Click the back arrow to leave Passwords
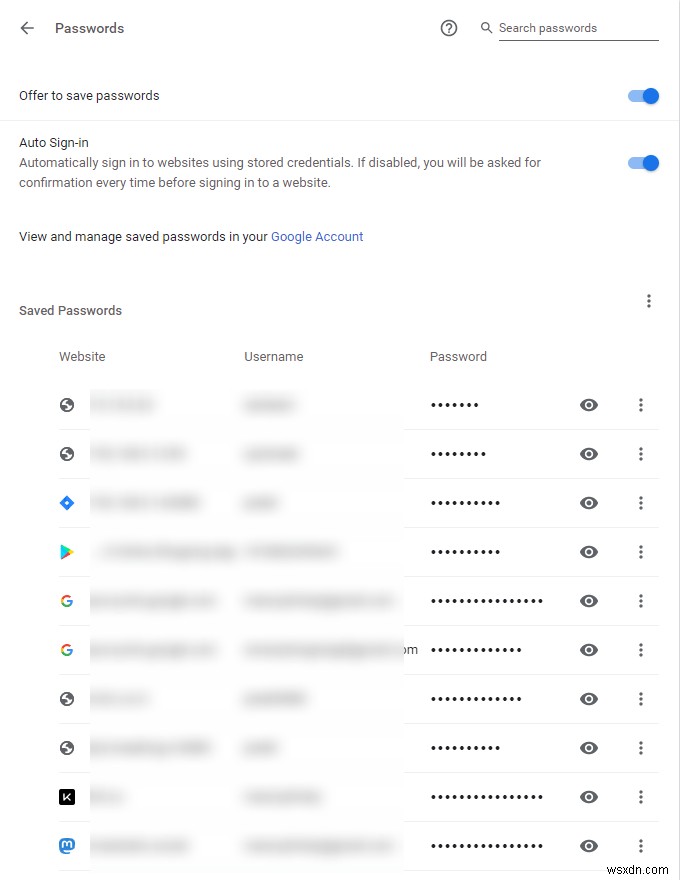The width and height of the screenshot is (680, 880). pyautogui.click(x=26, y=28)
